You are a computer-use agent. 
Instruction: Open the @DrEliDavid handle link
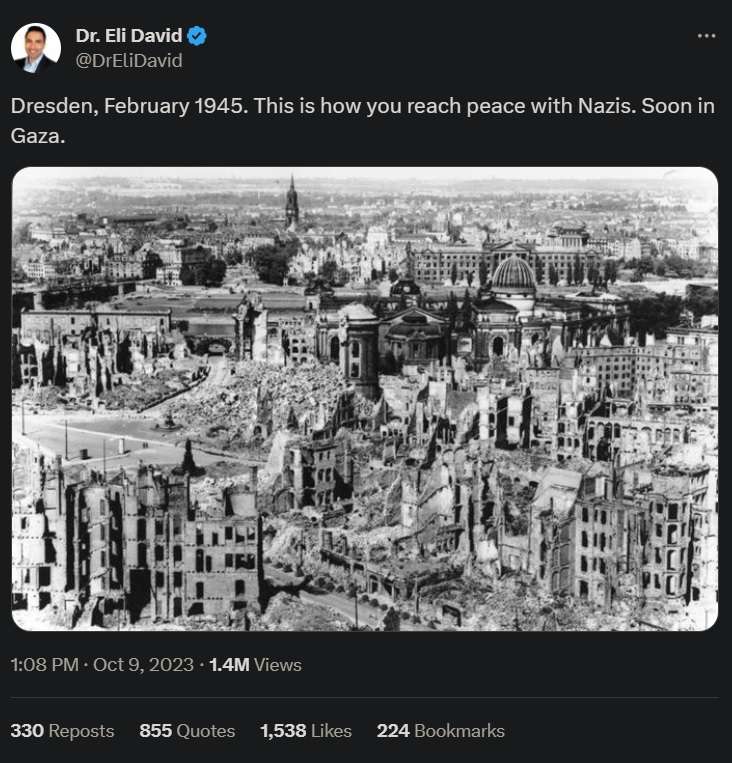128,60
